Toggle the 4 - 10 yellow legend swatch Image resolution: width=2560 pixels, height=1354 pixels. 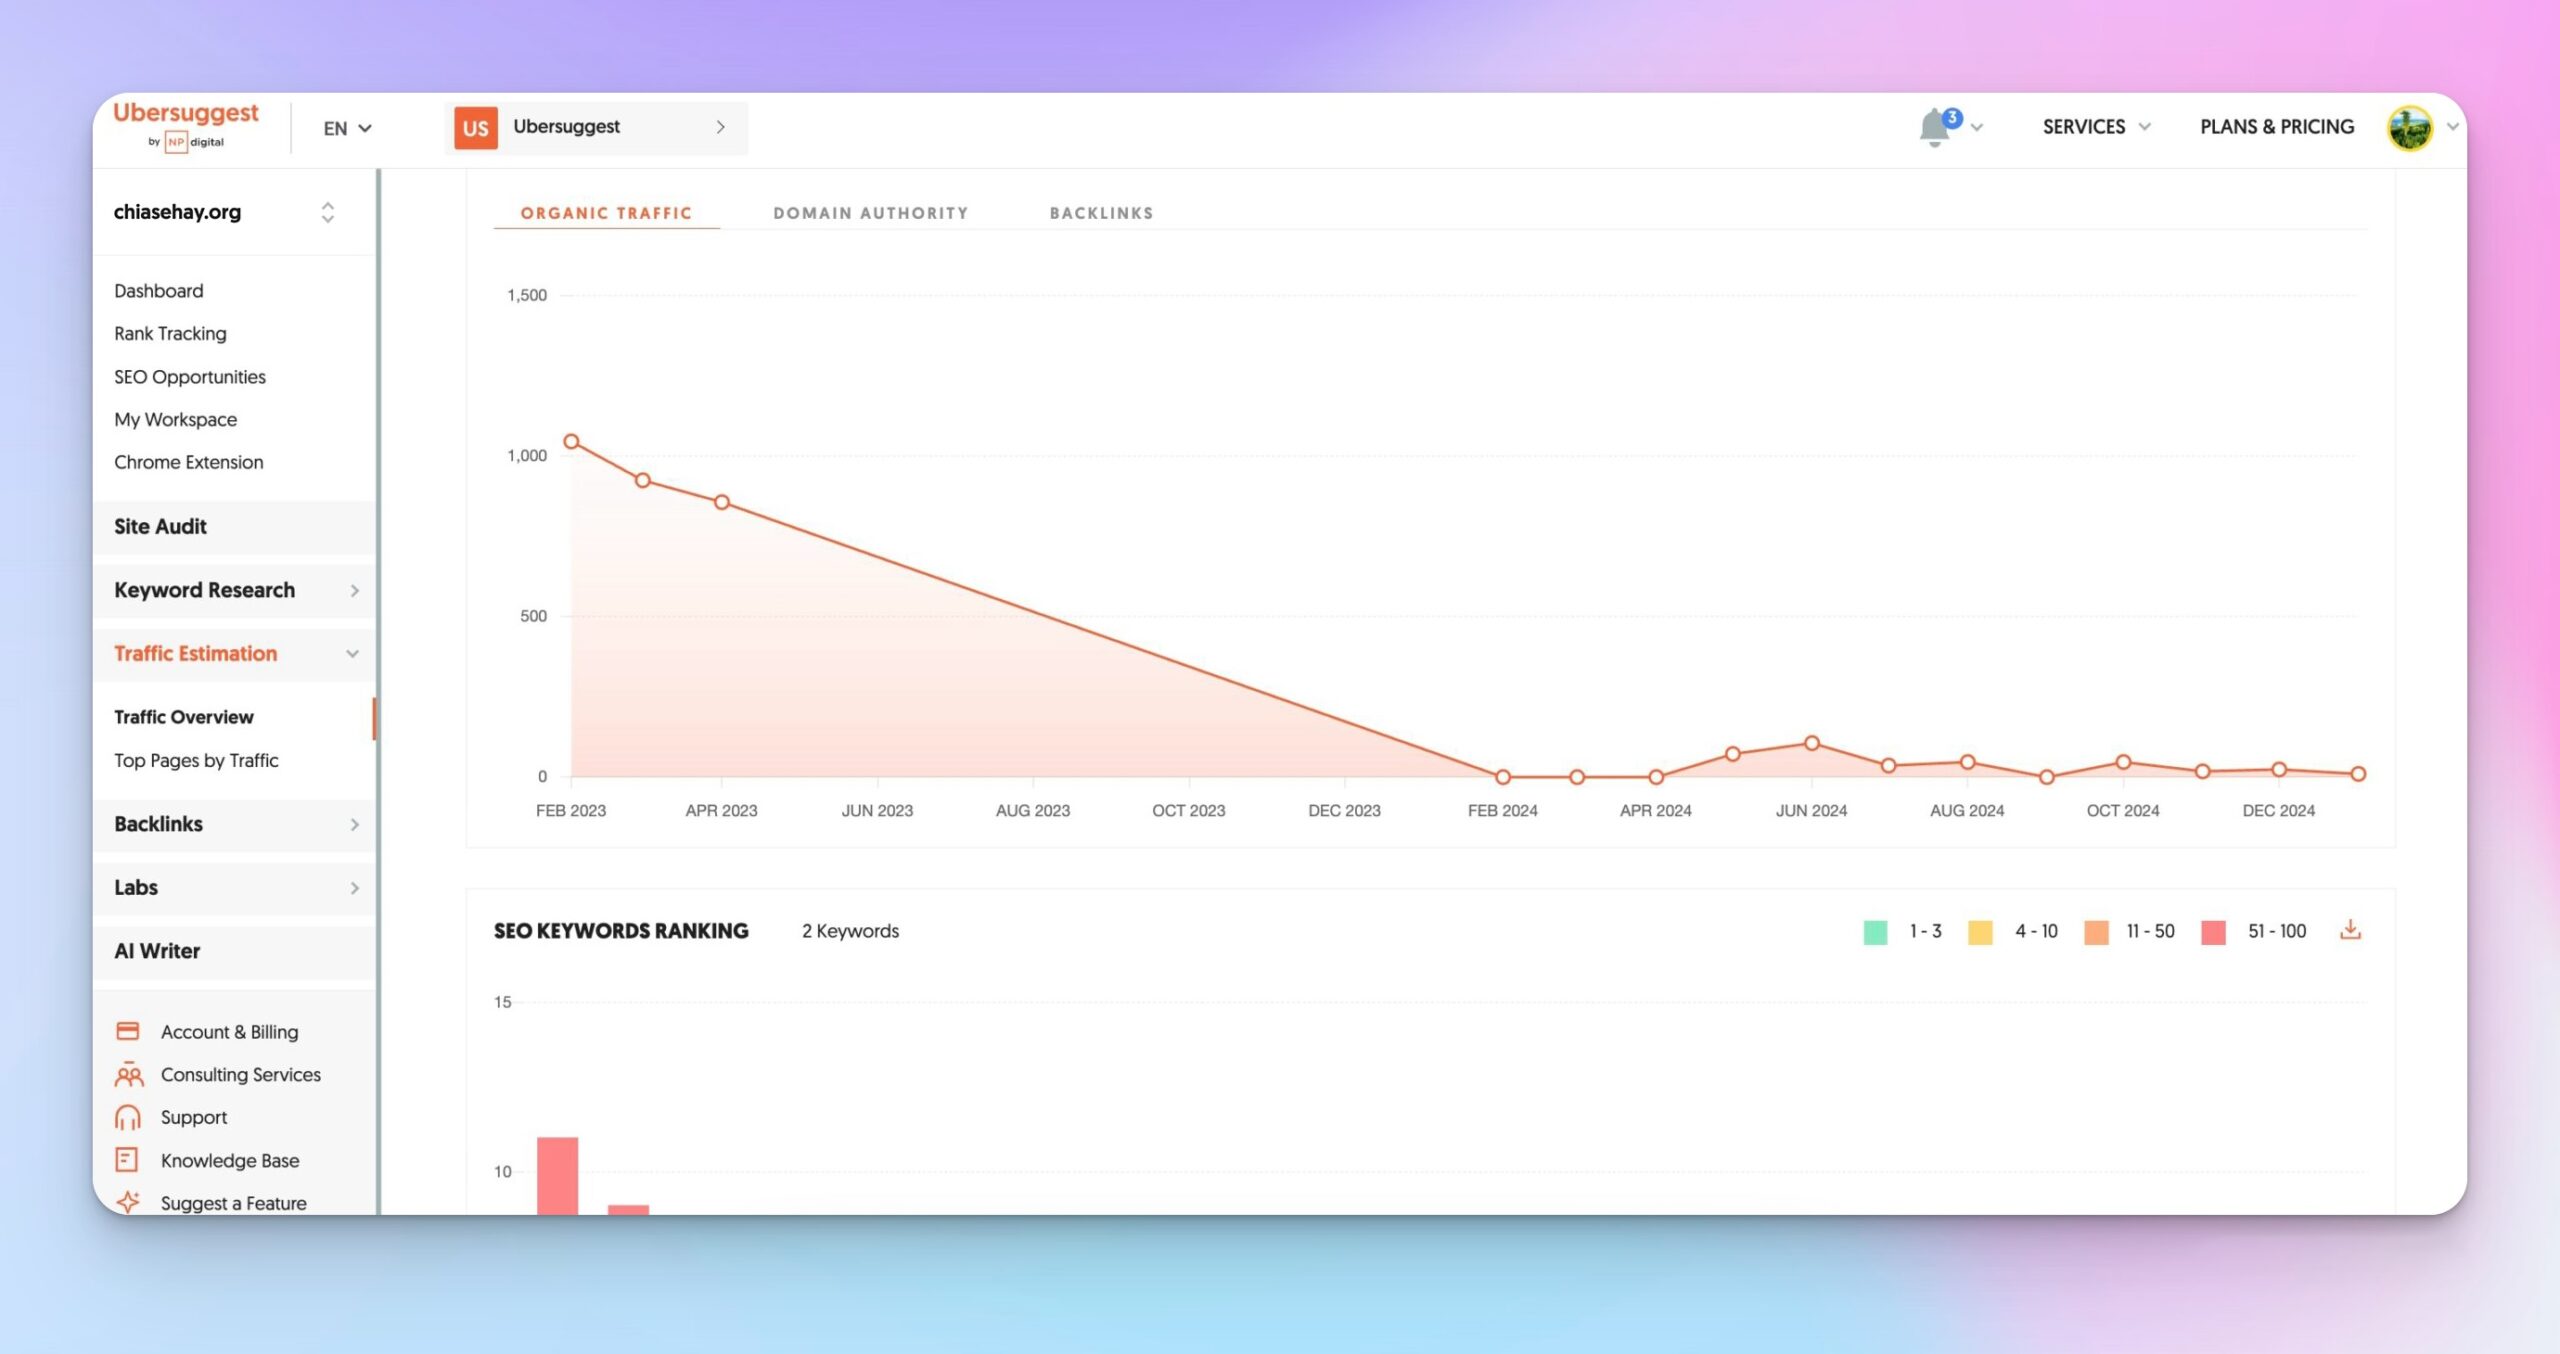tap(1980, 932)
